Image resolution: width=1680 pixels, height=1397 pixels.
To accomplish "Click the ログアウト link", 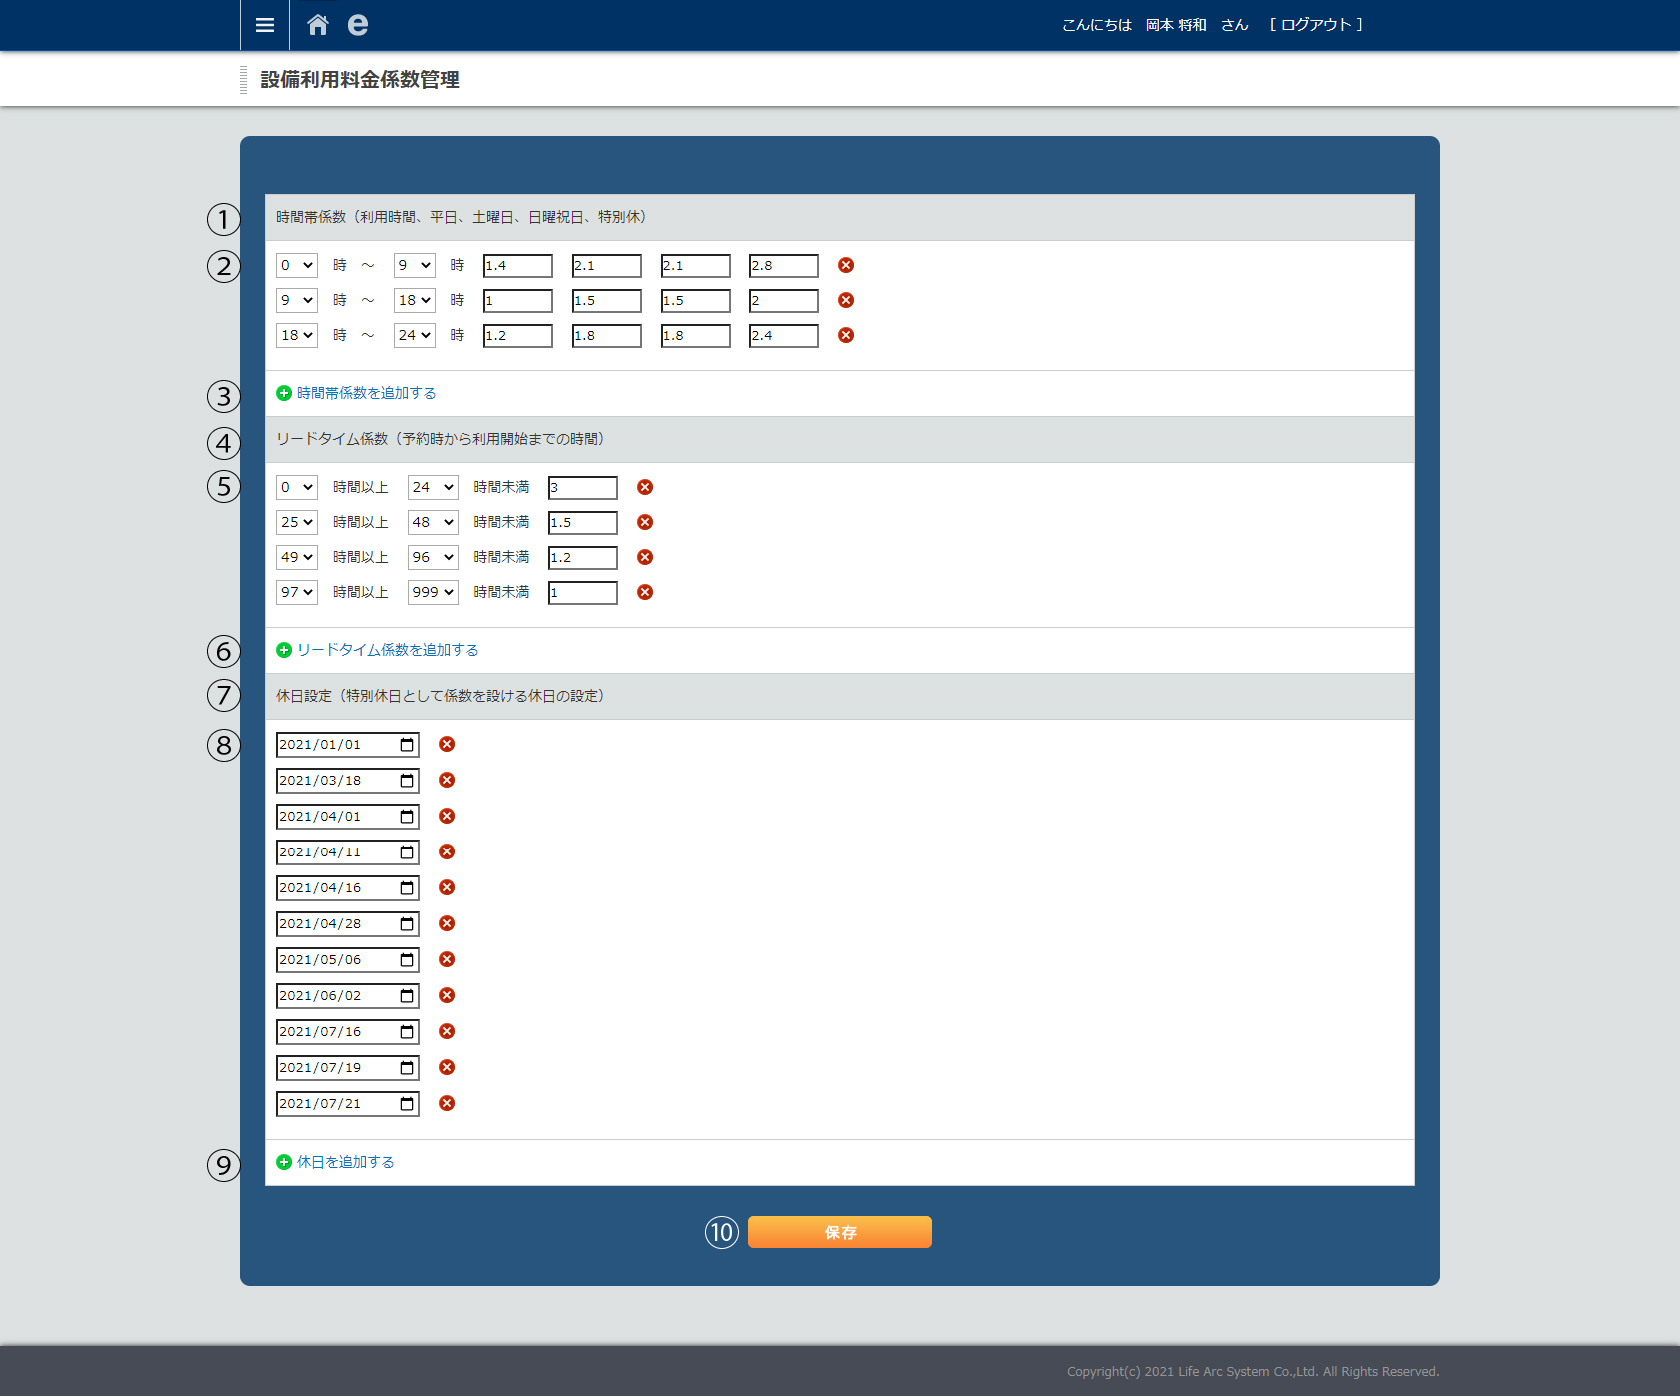I will click(1315, 25).
